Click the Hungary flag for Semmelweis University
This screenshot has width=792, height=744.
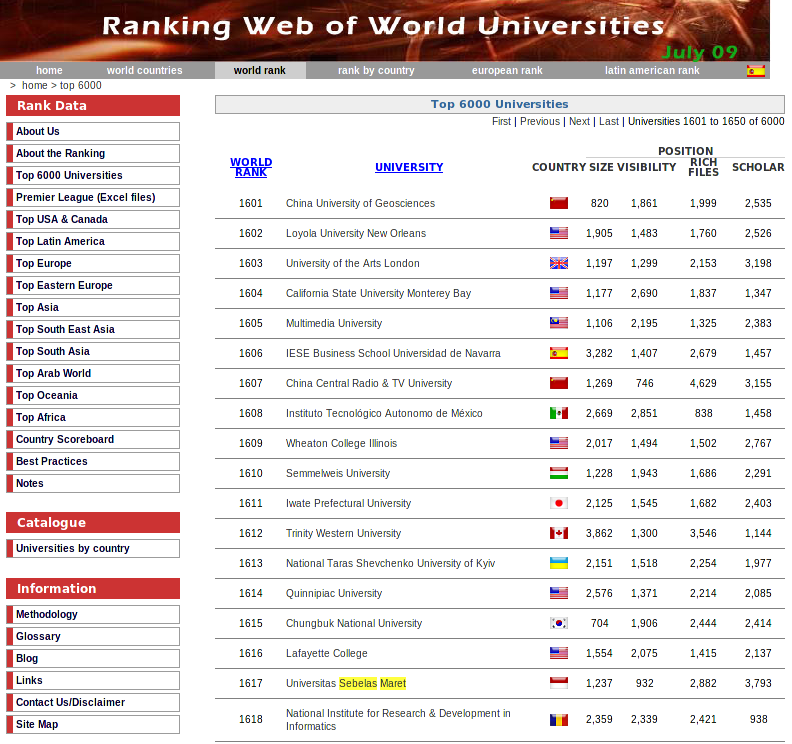(559, 473)
